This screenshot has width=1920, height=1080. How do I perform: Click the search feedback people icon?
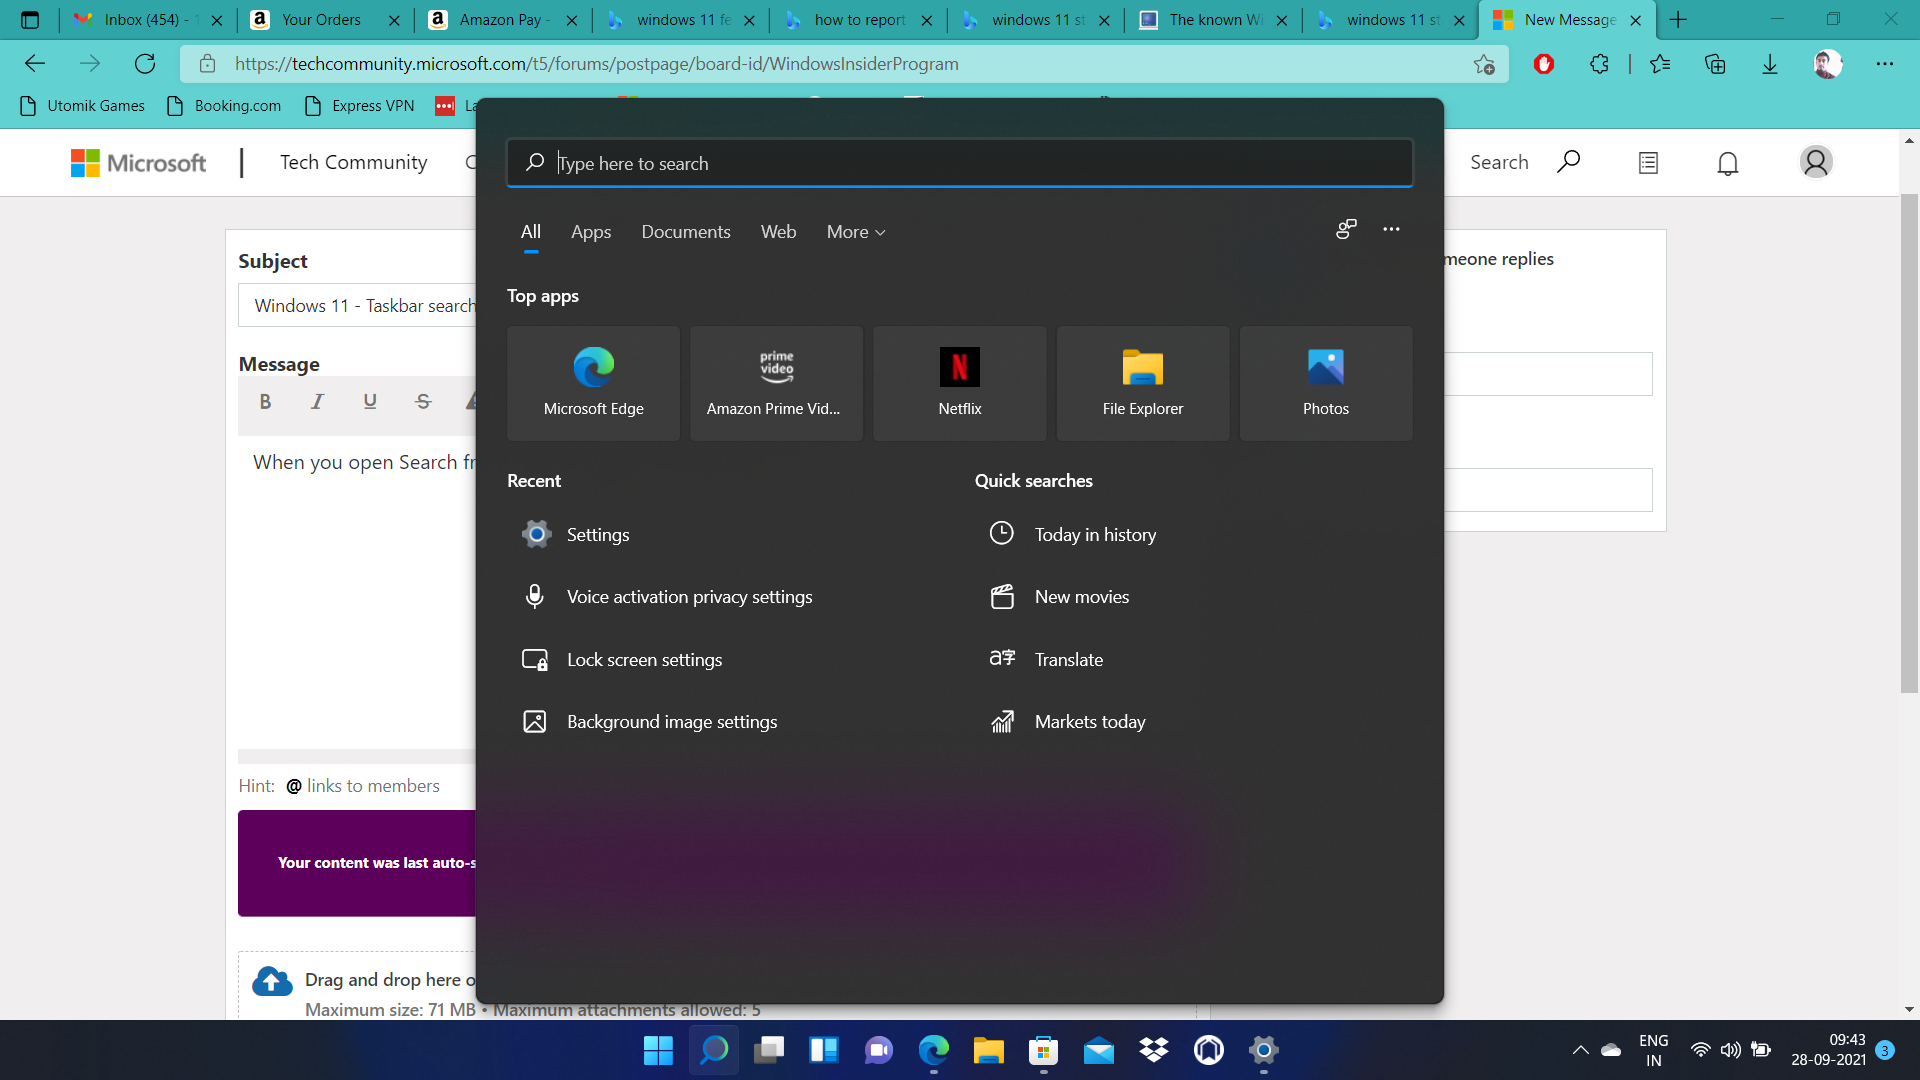point(1346,230)
